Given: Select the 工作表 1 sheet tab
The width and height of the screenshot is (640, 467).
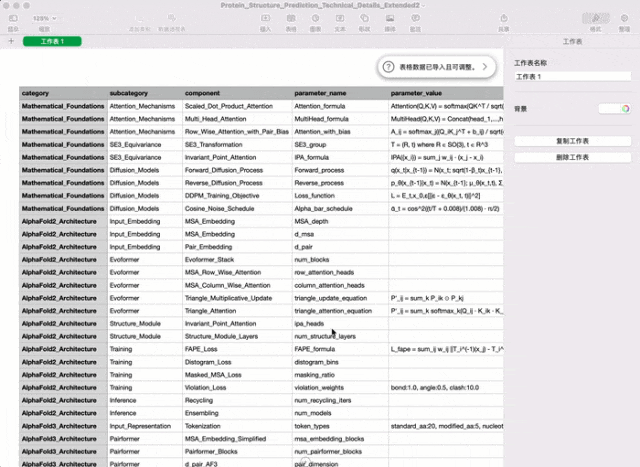Looking at the screenshot, I should click(52, 41).
